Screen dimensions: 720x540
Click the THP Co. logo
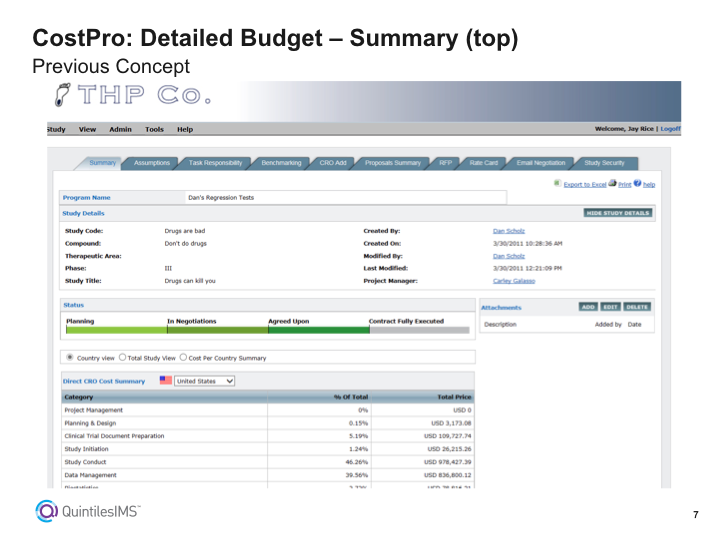[x=133, y=95]
